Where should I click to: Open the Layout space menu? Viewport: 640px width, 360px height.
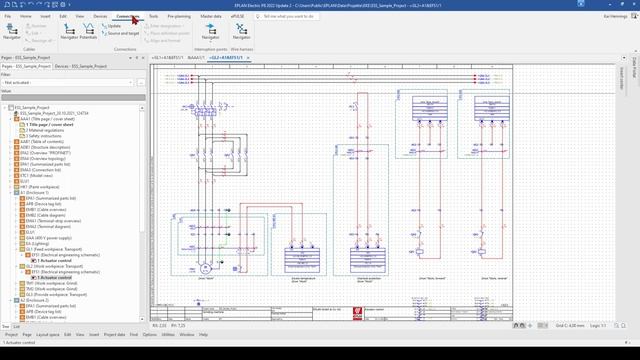[x=48, y=335]
